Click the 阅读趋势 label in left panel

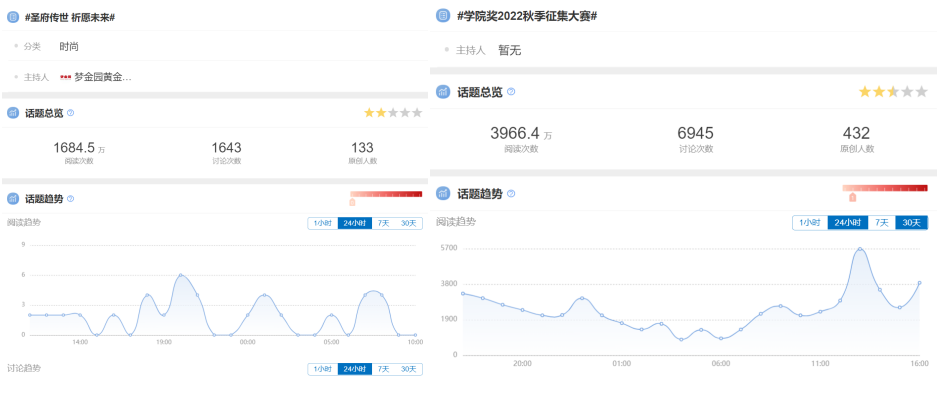pyautogui.click(x=24, y=222)
